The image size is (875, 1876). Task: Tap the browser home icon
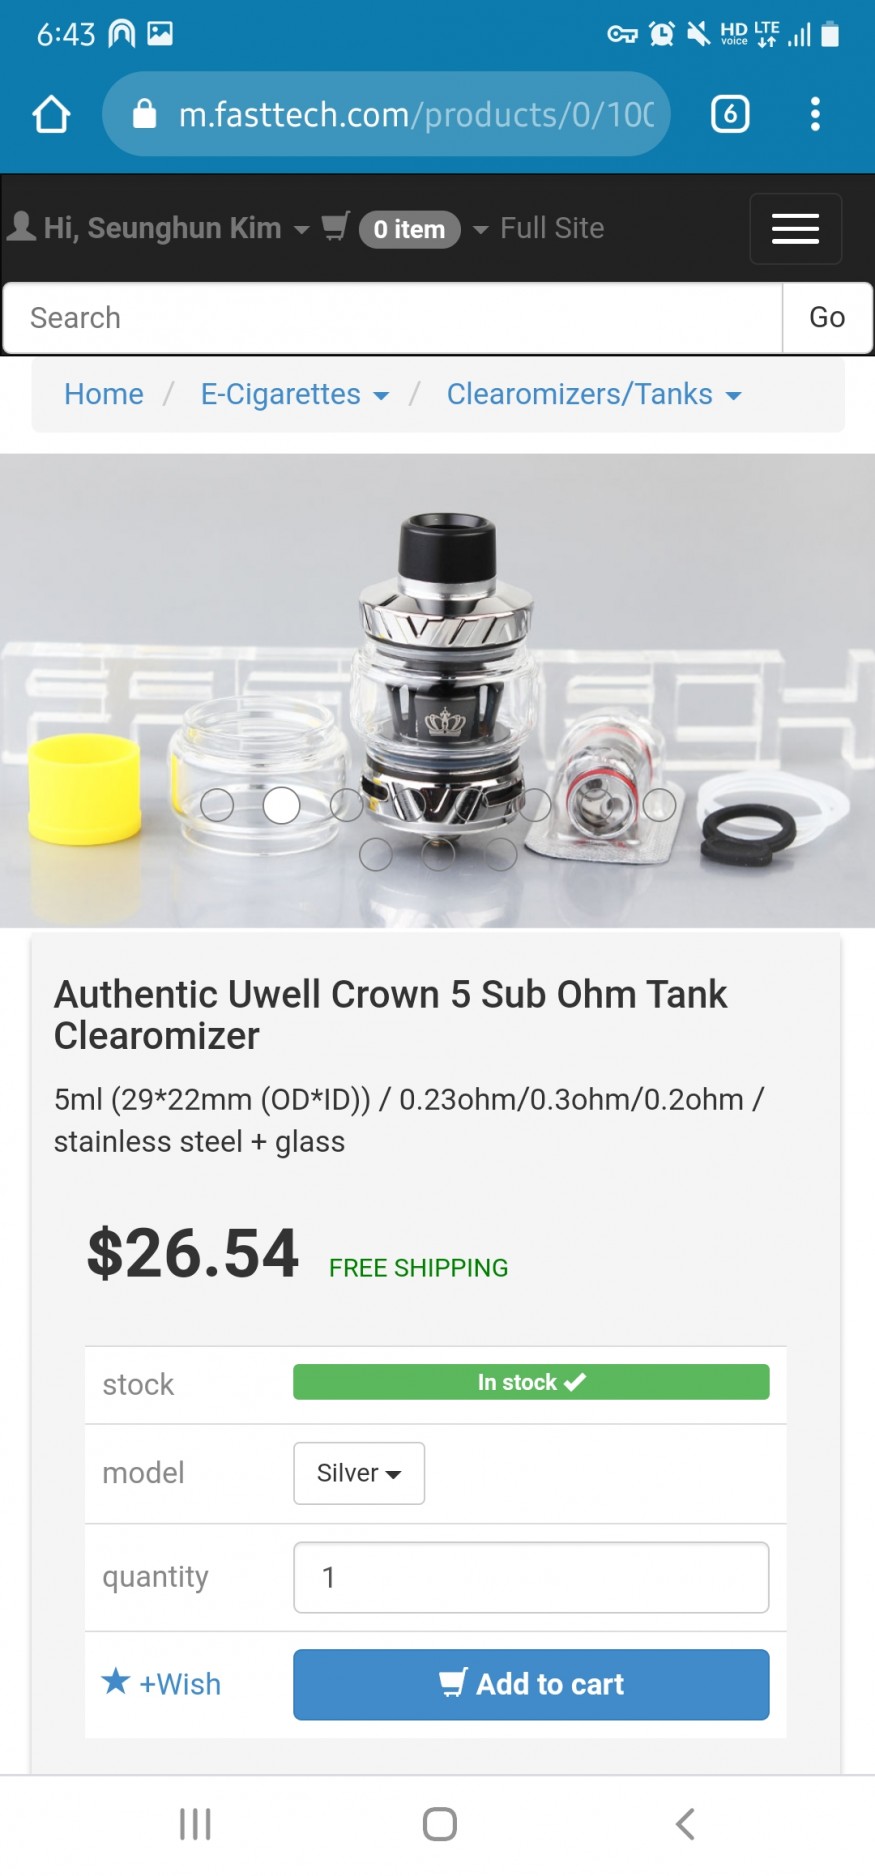click(x=51, y=114)
